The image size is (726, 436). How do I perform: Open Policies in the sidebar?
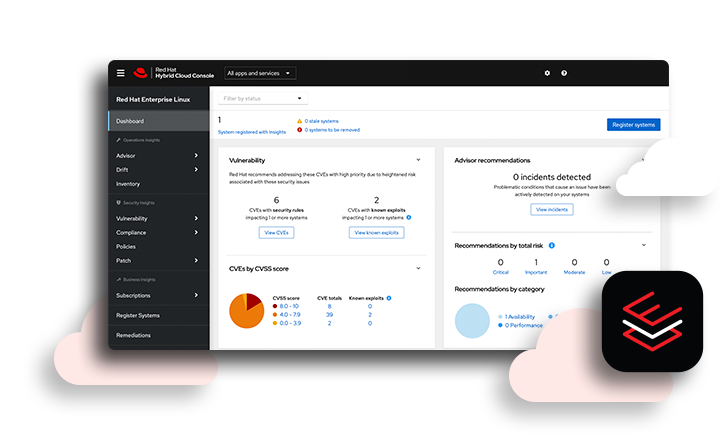[126, 247]
